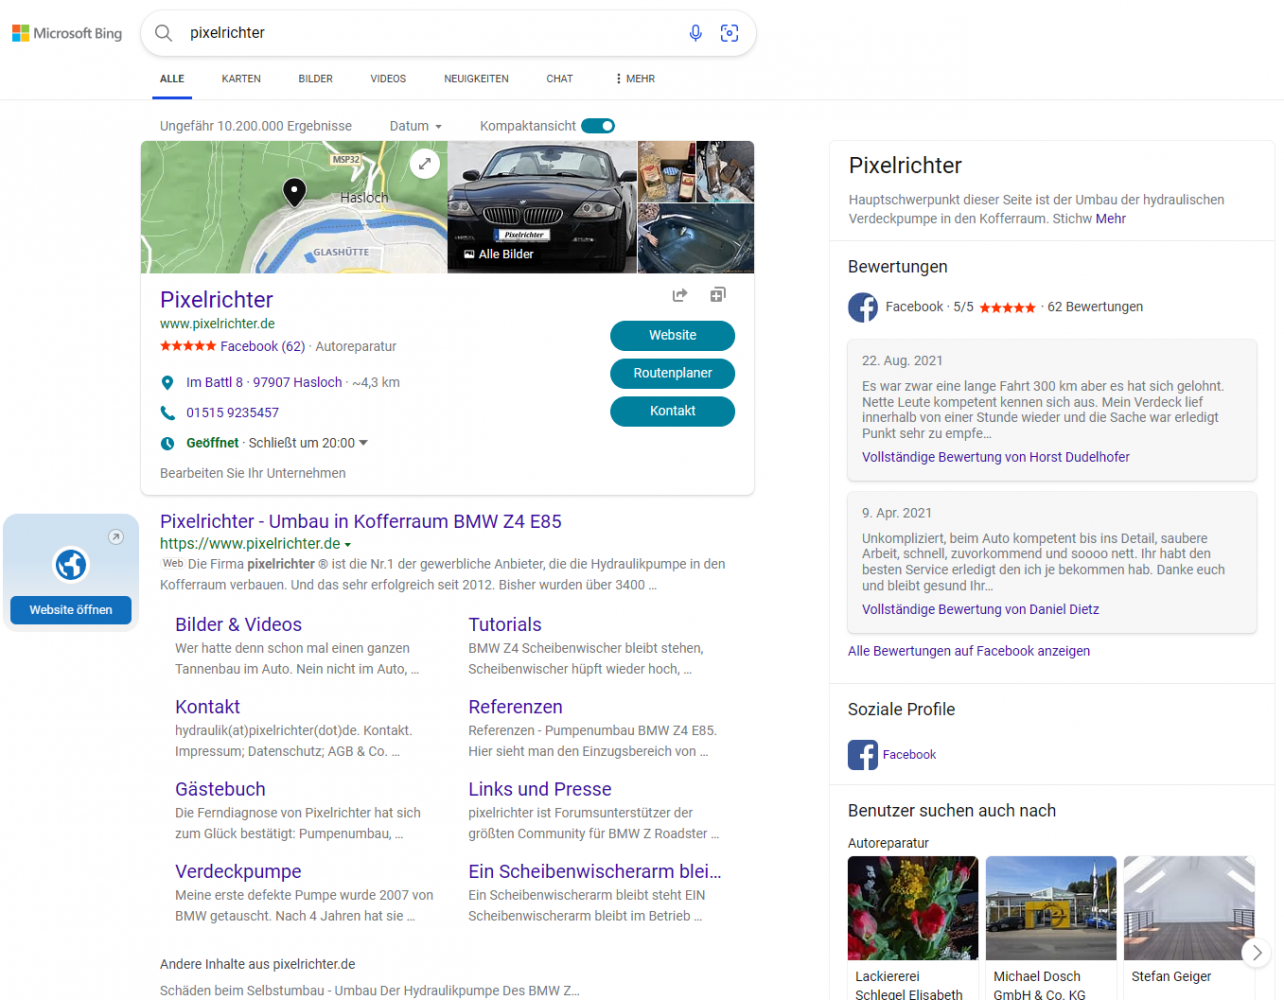Click the Microsoft Bing logo
Screen dimensions: 1284x1000
[x=67, y=33]
